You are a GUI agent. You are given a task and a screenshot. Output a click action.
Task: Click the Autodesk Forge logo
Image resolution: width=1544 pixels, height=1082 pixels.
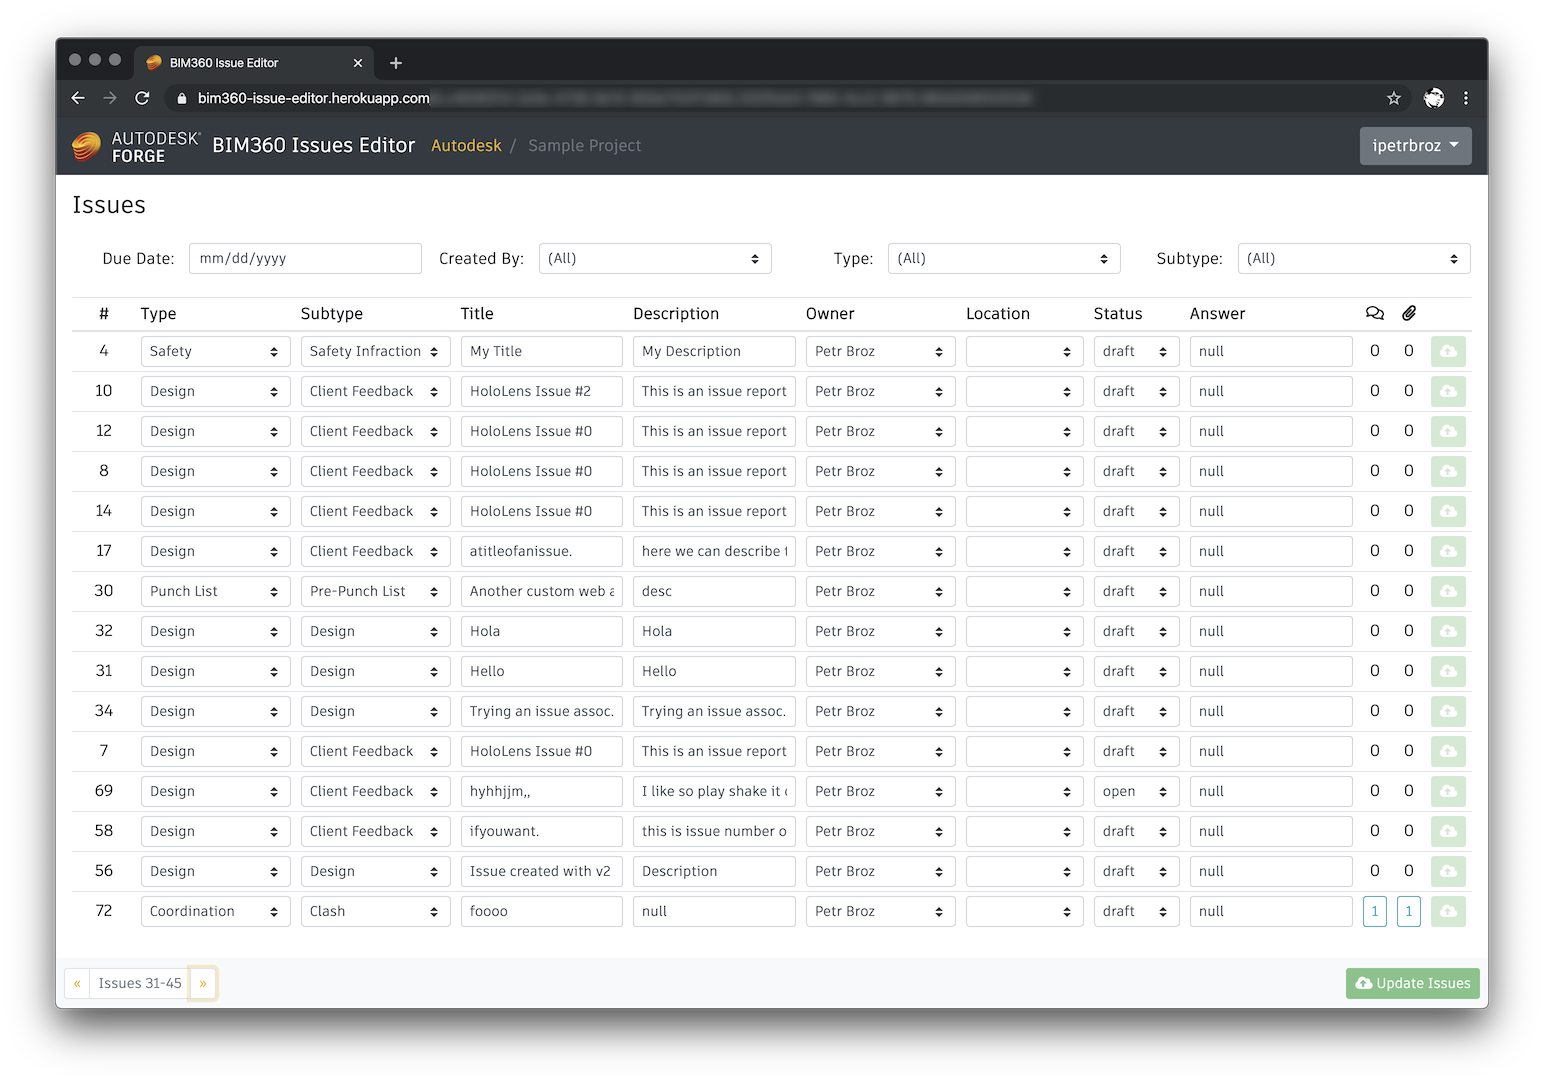pos(136,146)
